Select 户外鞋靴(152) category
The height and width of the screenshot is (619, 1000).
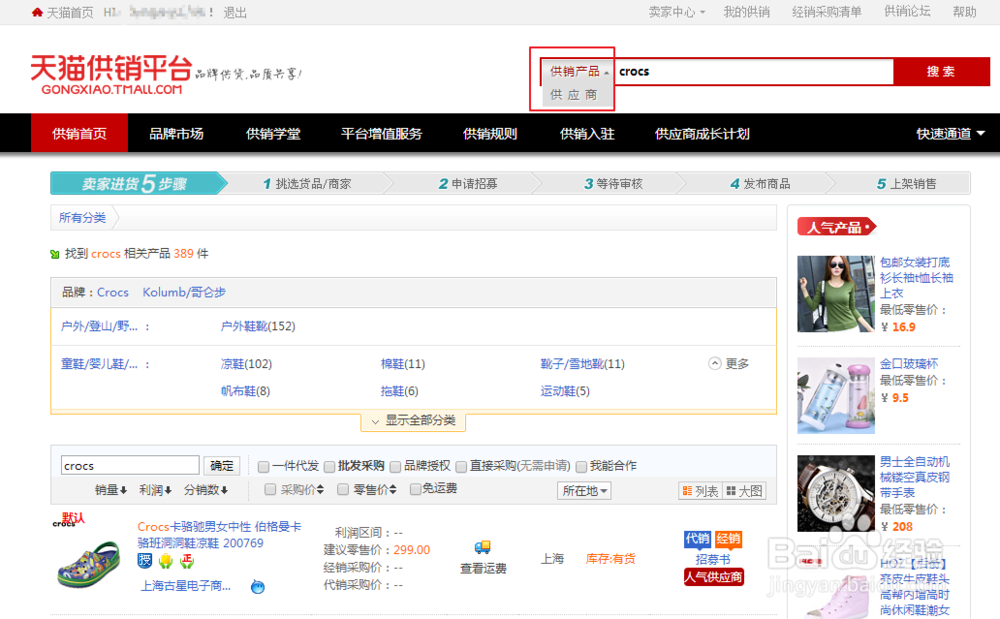pyautogui.click(x=258, y=326)
